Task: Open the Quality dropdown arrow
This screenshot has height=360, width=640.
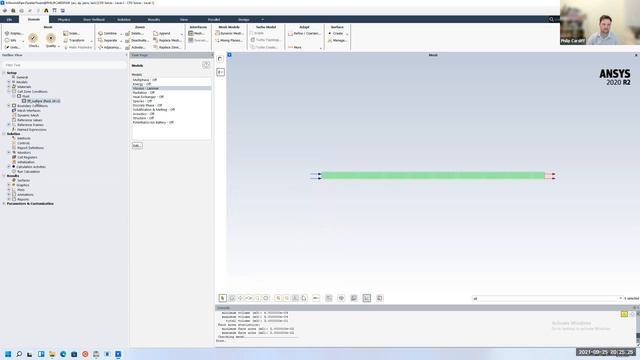Action: tap(59, 46)
